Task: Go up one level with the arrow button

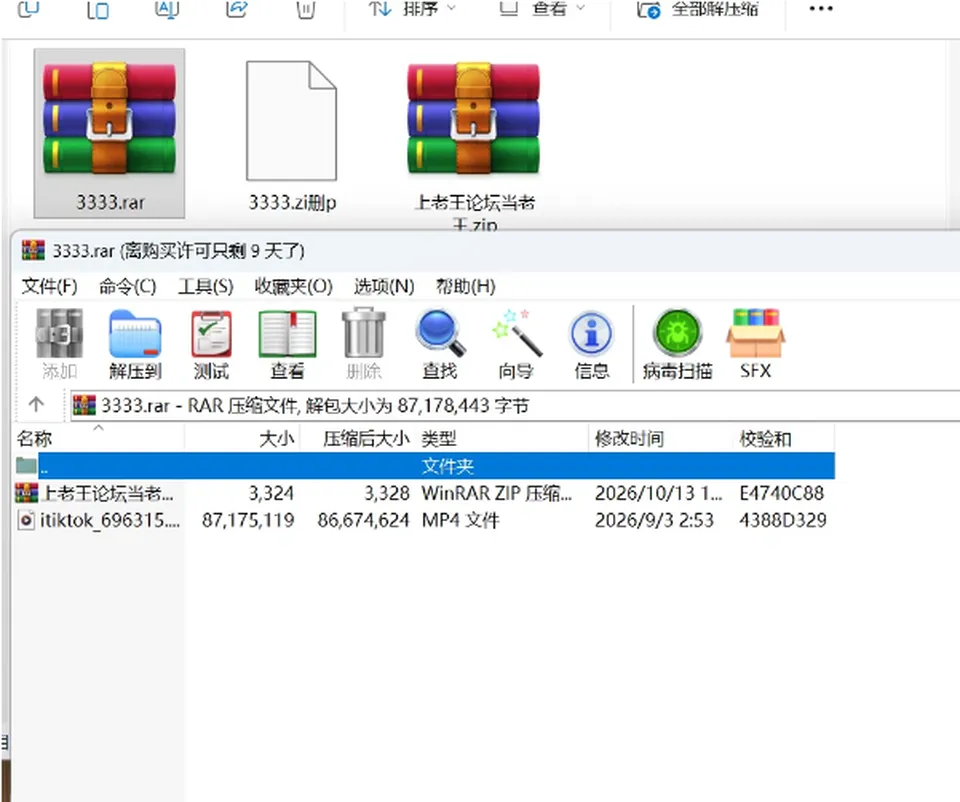Action: pyautogui.click(x=36, y=404)
